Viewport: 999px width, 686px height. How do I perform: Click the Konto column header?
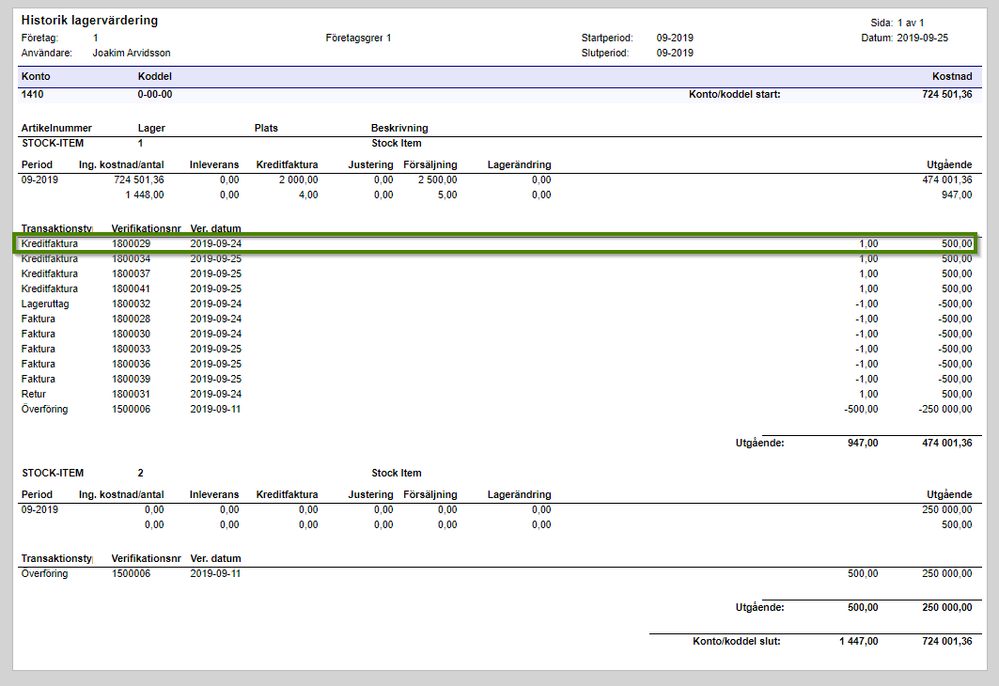(x=36, y=76)
